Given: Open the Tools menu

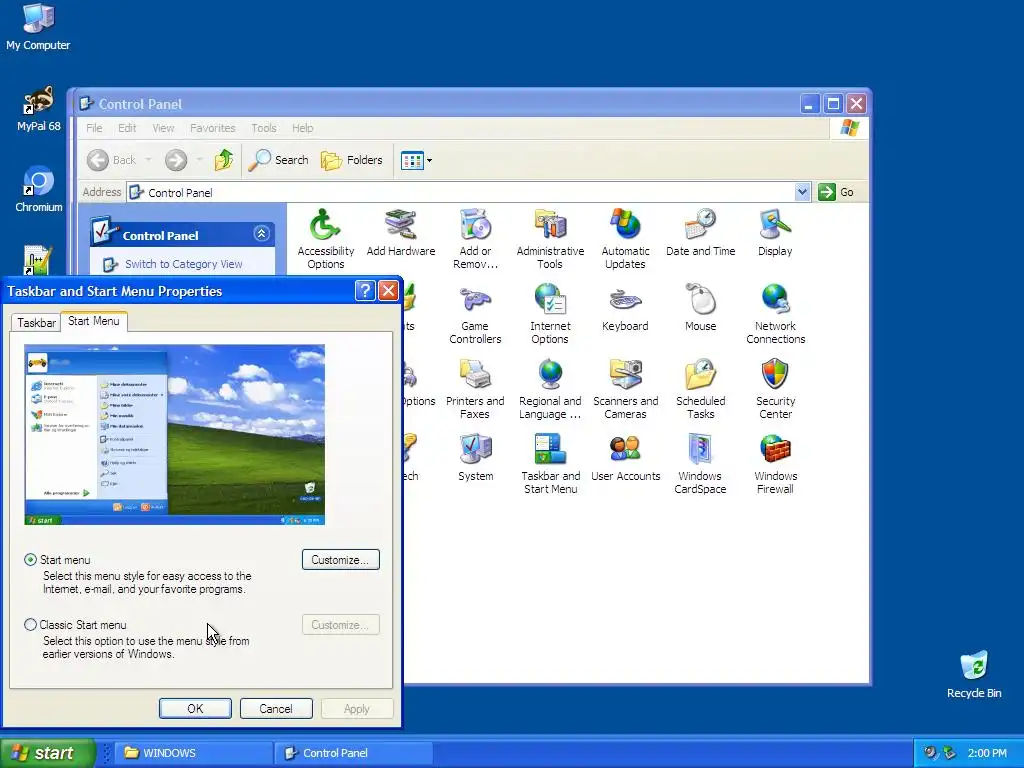Looking at the screenshot, I should click(264, 128).
